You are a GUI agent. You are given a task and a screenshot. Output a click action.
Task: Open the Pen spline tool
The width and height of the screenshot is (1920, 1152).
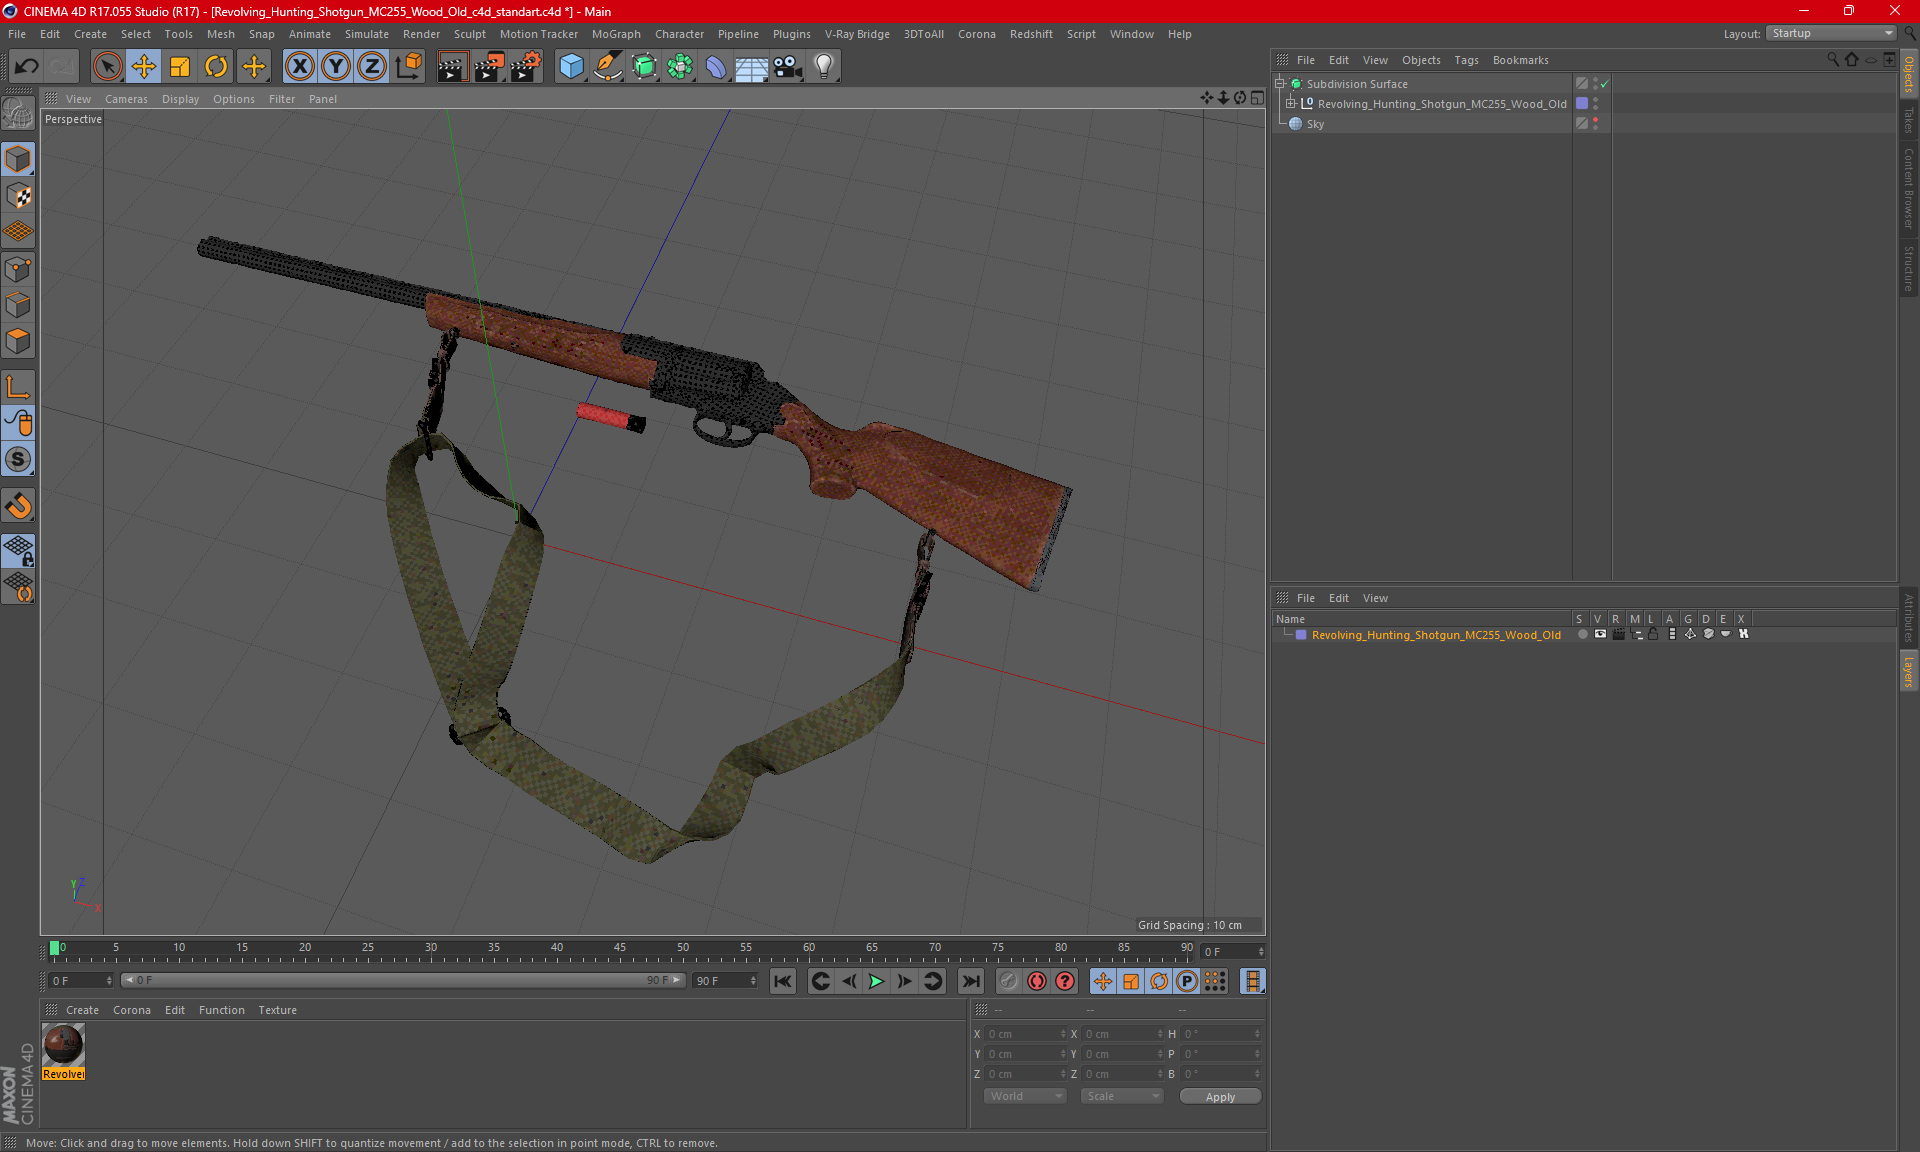click(607, 66)
